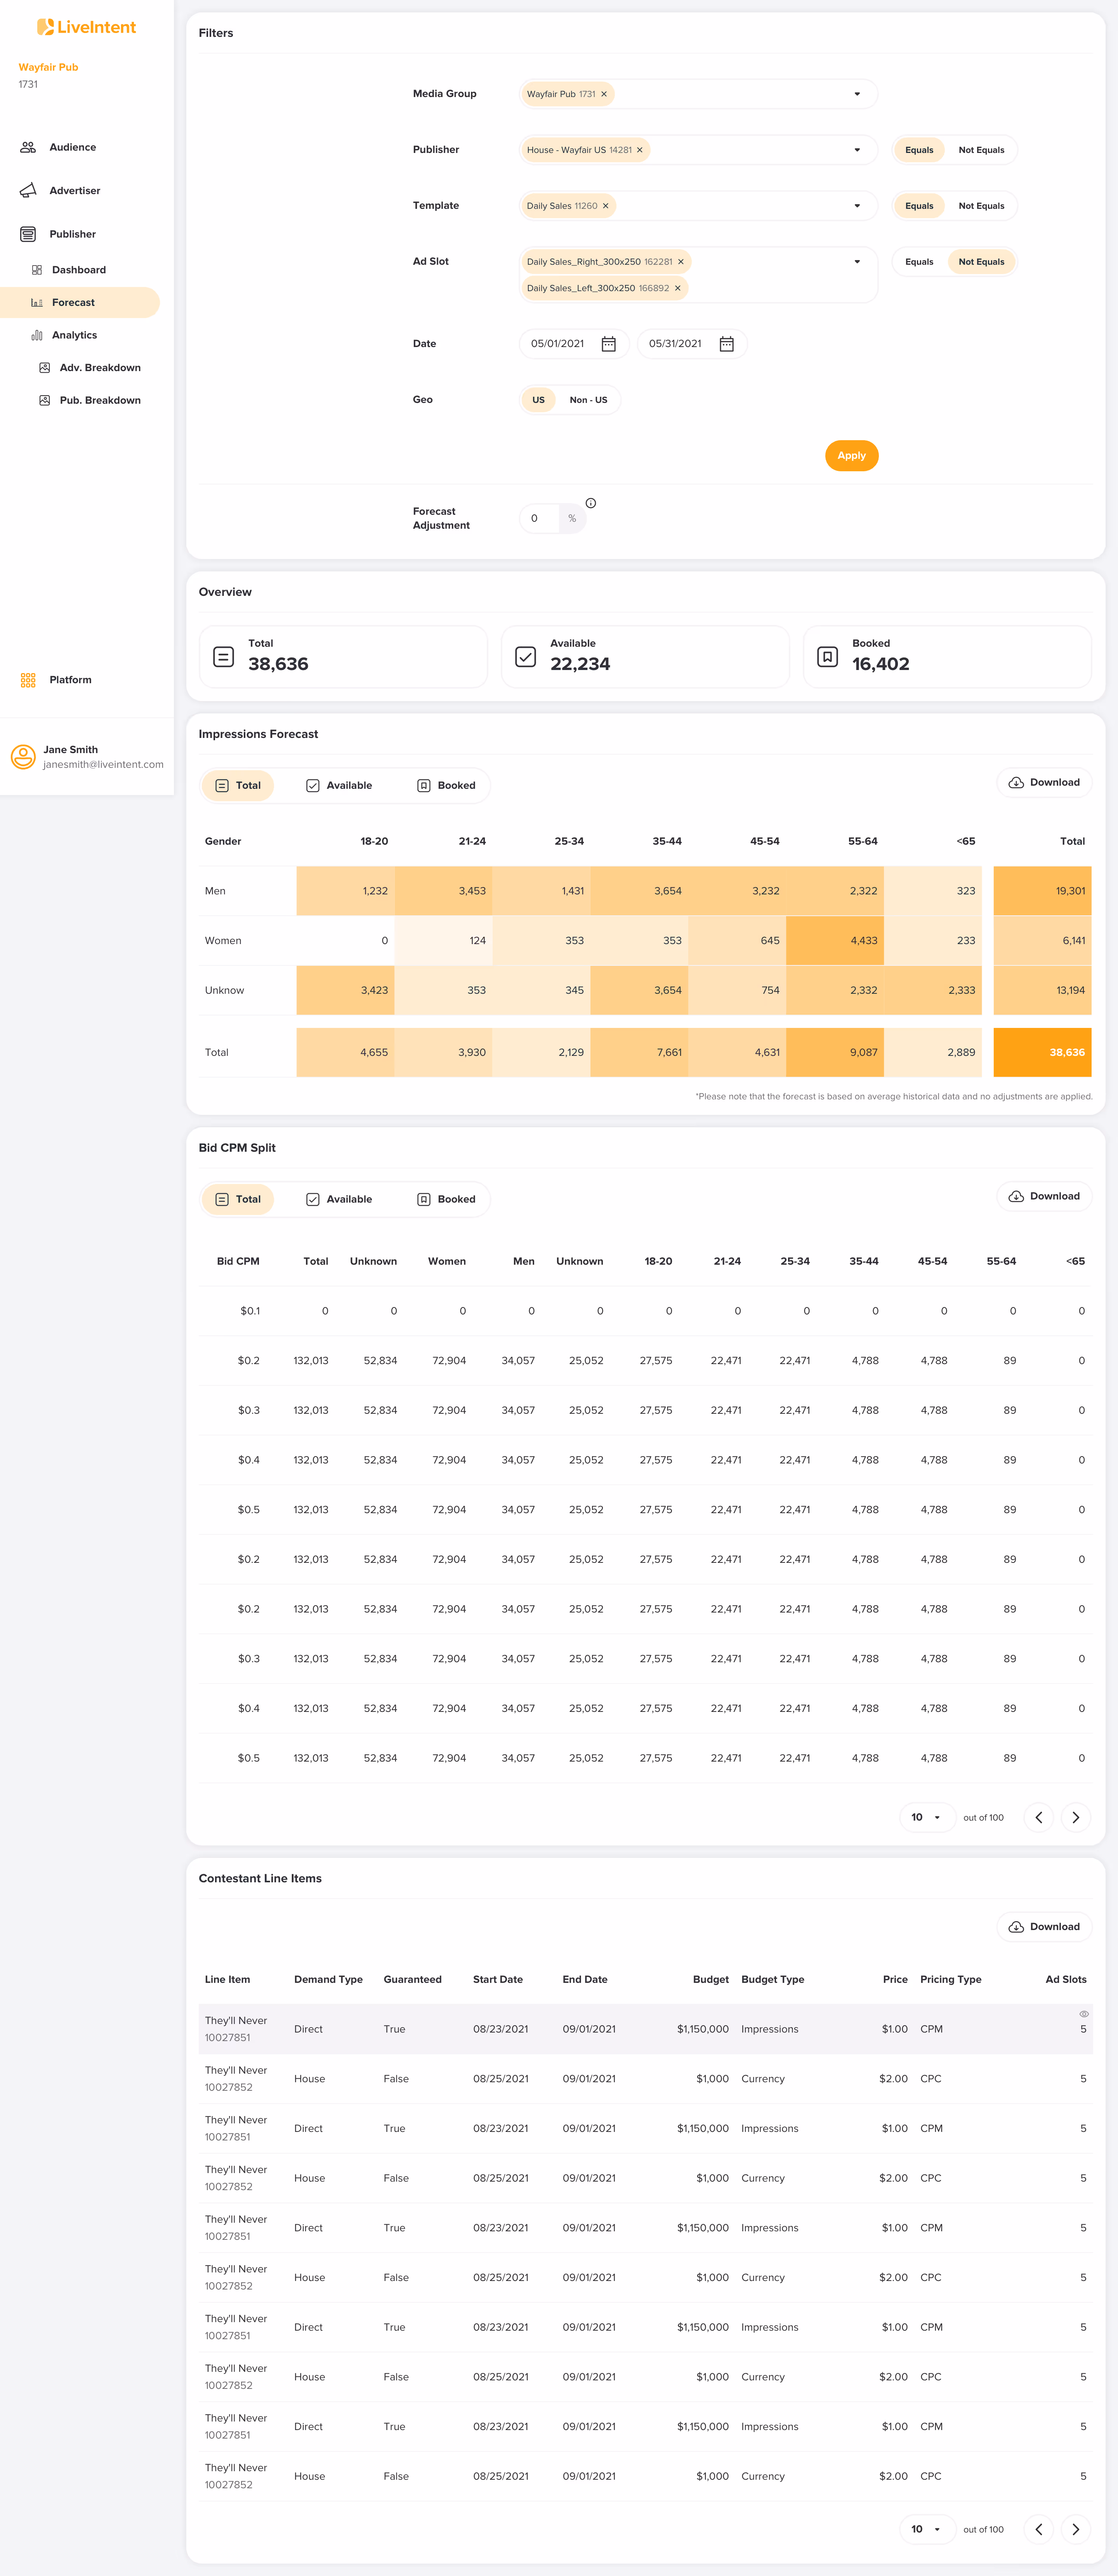Select Total tab in Bid CPM Split

[238, 1200]
